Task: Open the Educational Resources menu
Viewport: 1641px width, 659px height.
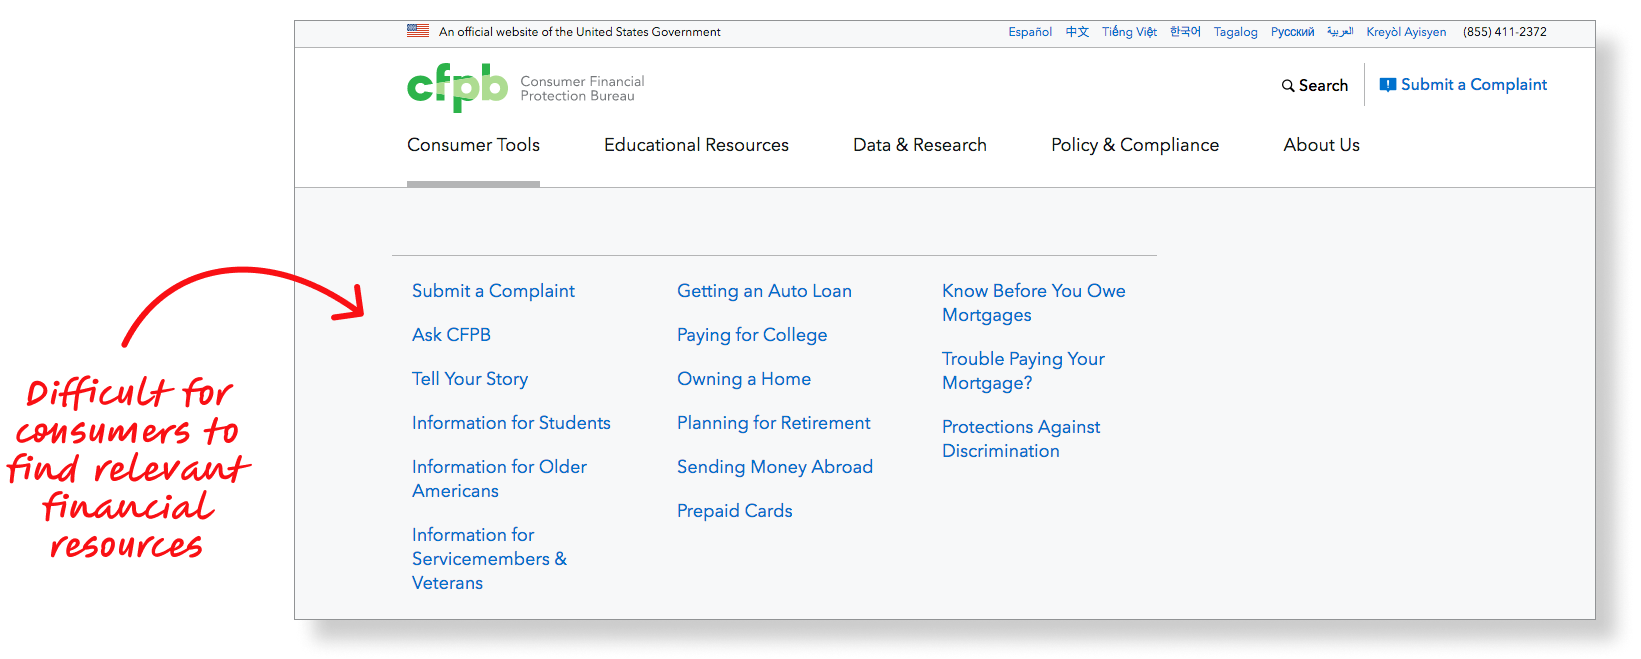Action: (x=696, y=145)
